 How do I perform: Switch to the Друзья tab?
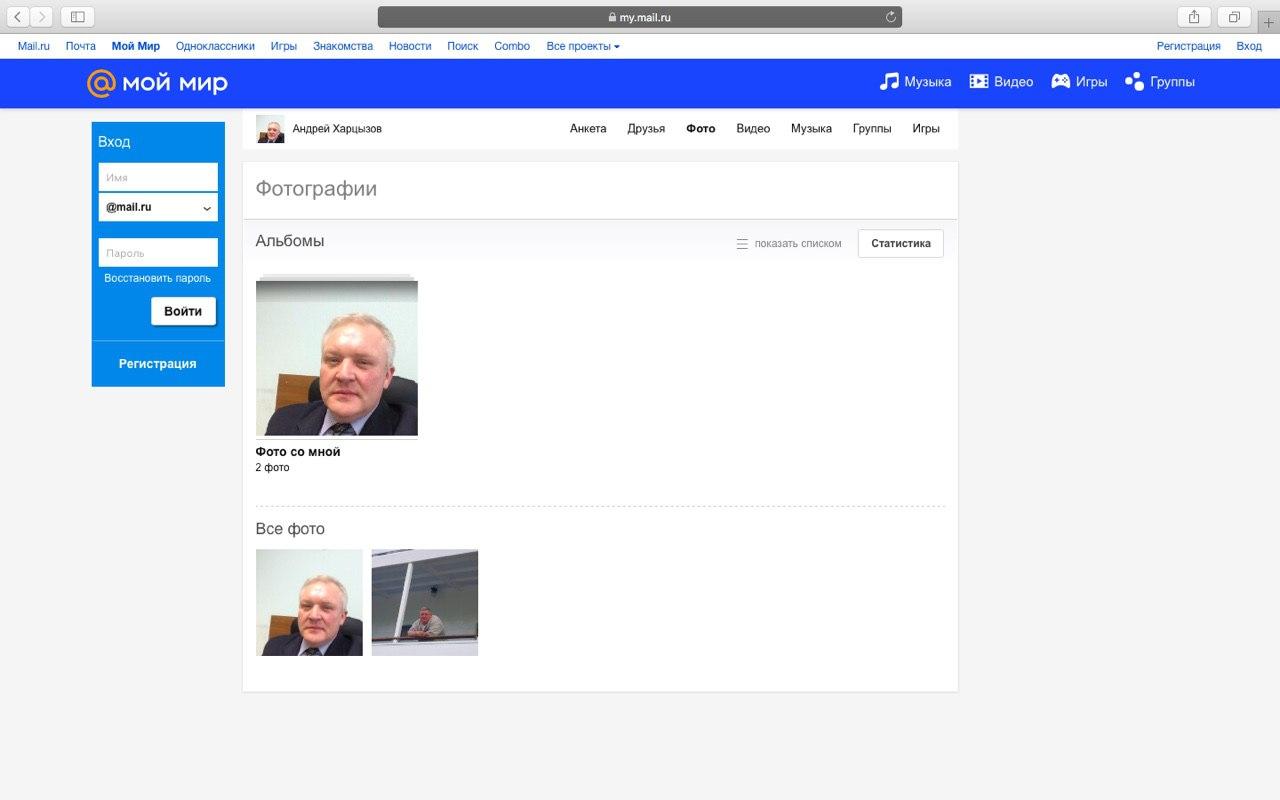click(x=646, y=129)
